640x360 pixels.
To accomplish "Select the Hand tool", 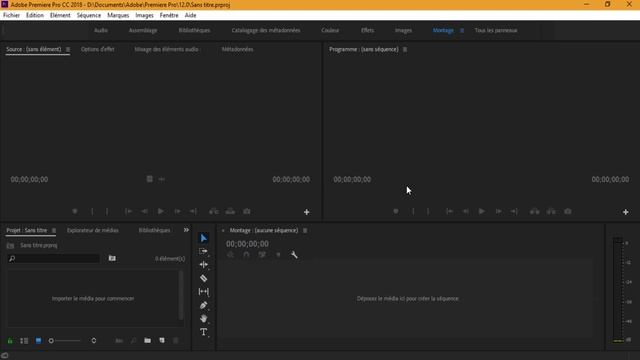I will [x=203, y=319].
